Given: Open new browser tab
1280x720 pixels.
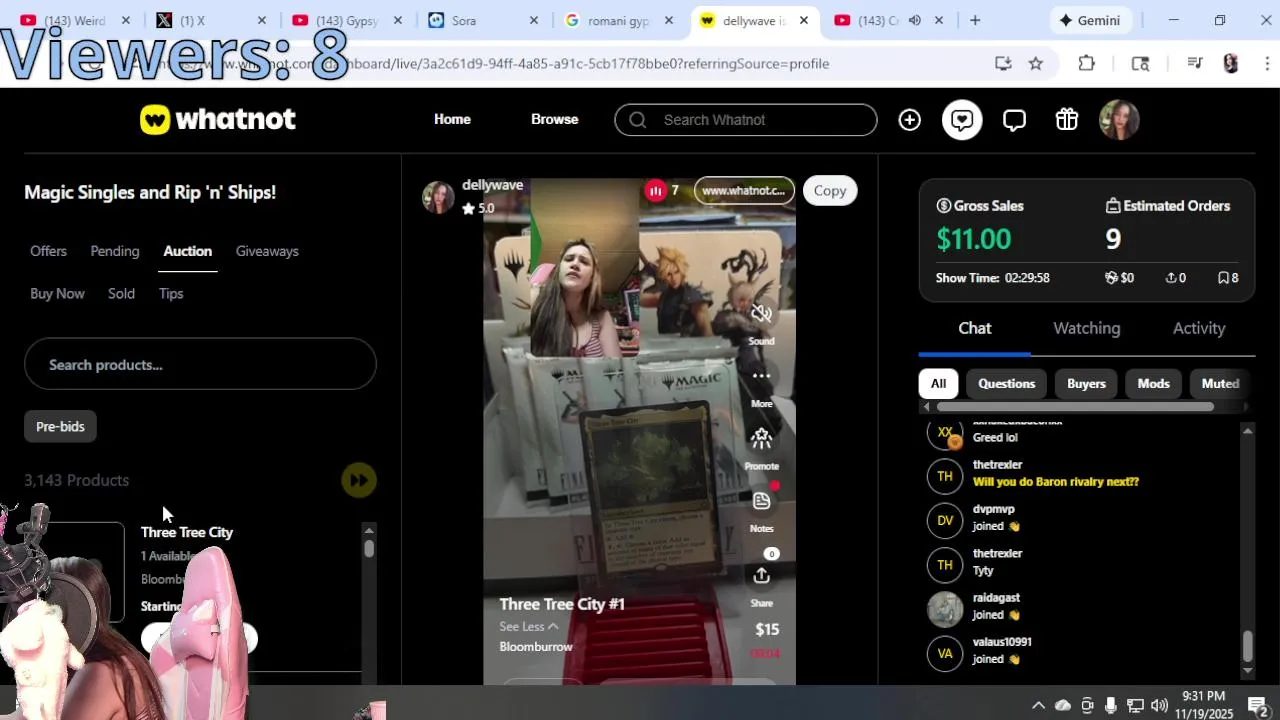Looking at the screenshot, I should click(975, 20).
